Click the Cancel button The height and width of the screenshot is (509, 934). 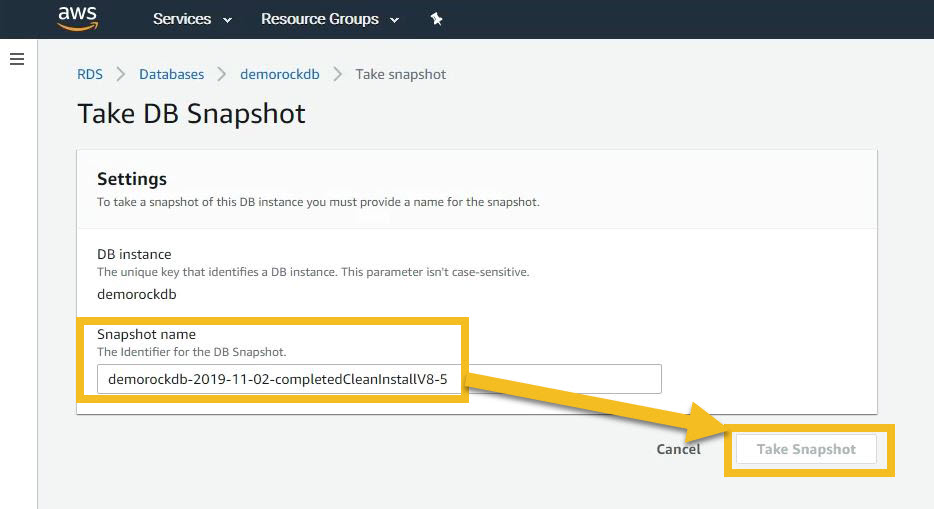pyautogui.click(x=678, y=449)
